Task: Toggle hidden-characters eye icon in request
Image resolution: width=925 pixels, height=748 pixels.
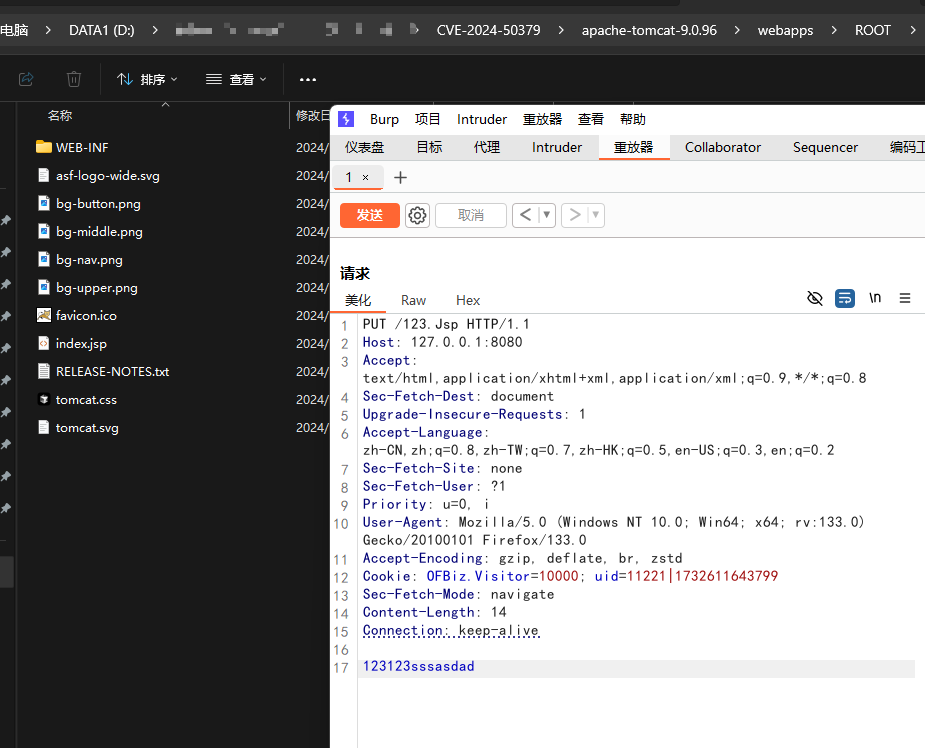Action: point(815,298)
